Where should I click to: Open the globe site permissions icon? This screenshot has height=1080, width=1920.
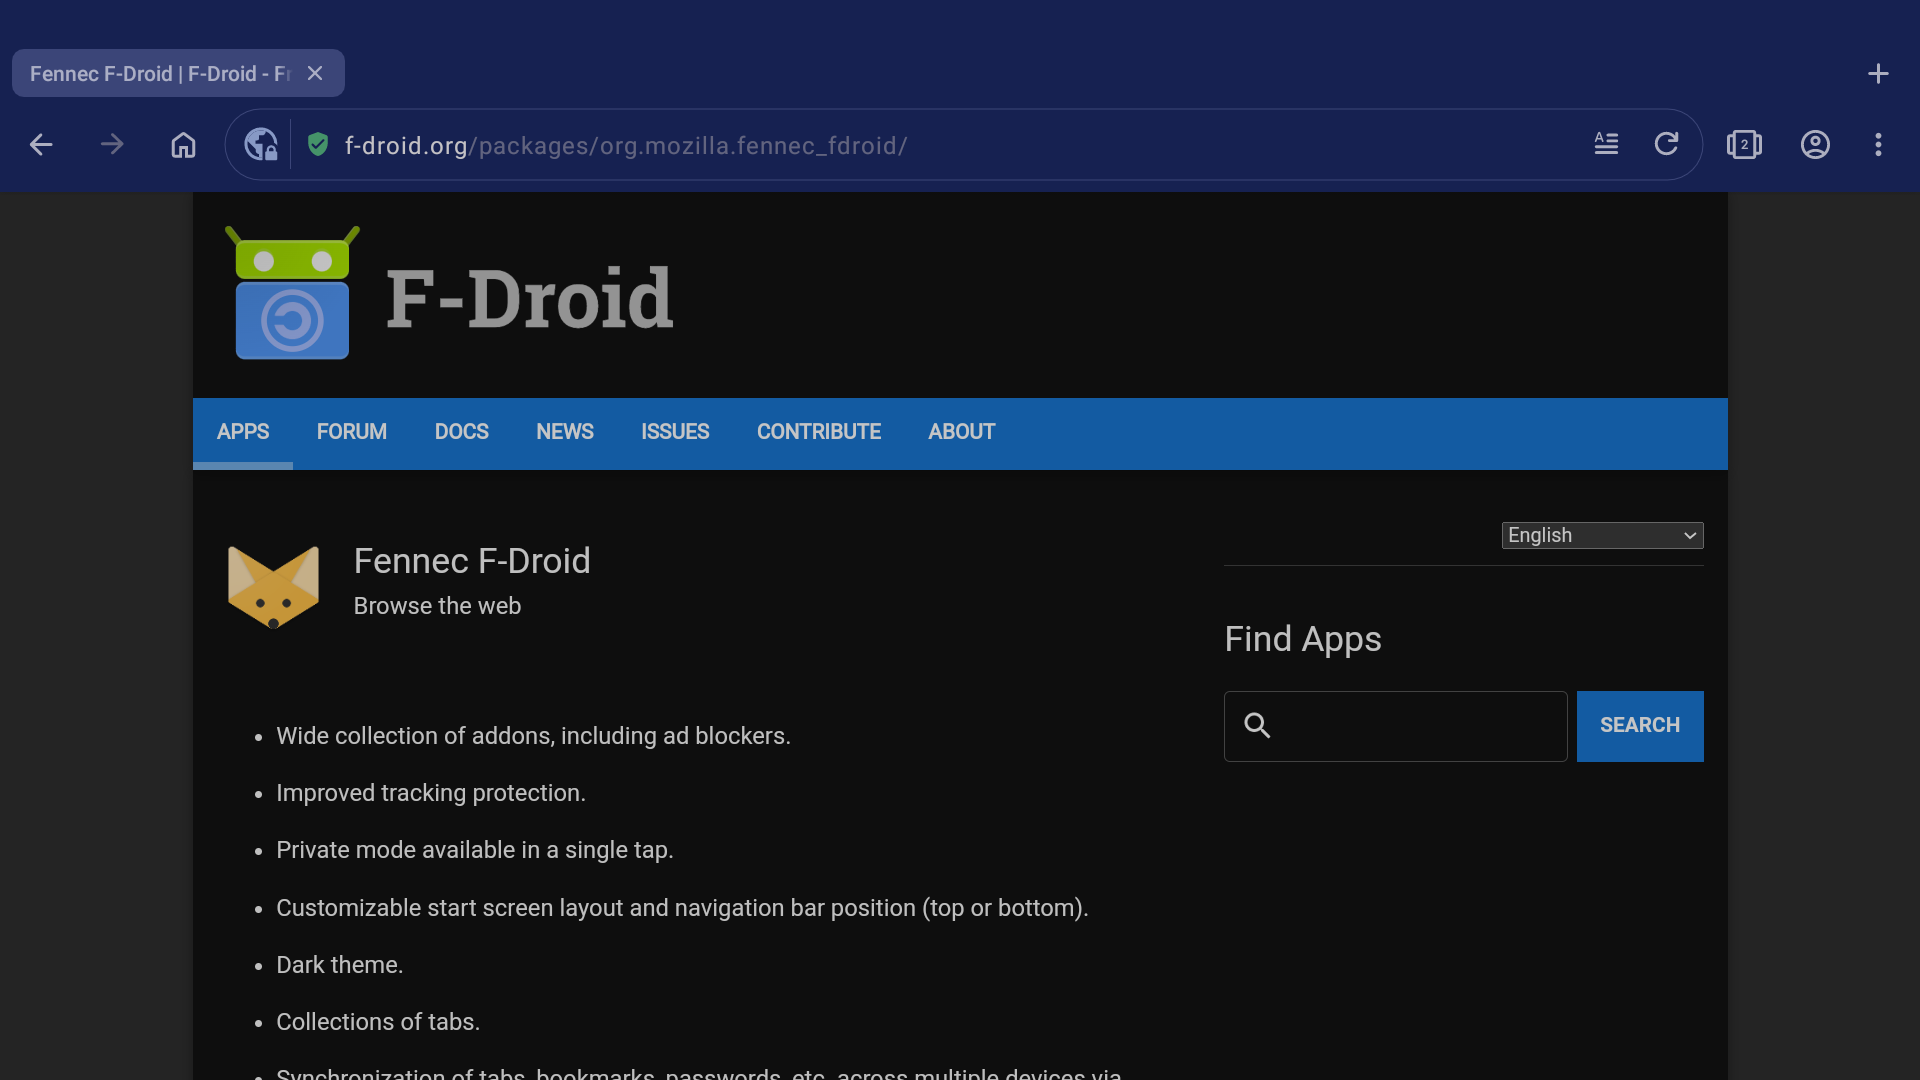(x=261, y=145)
